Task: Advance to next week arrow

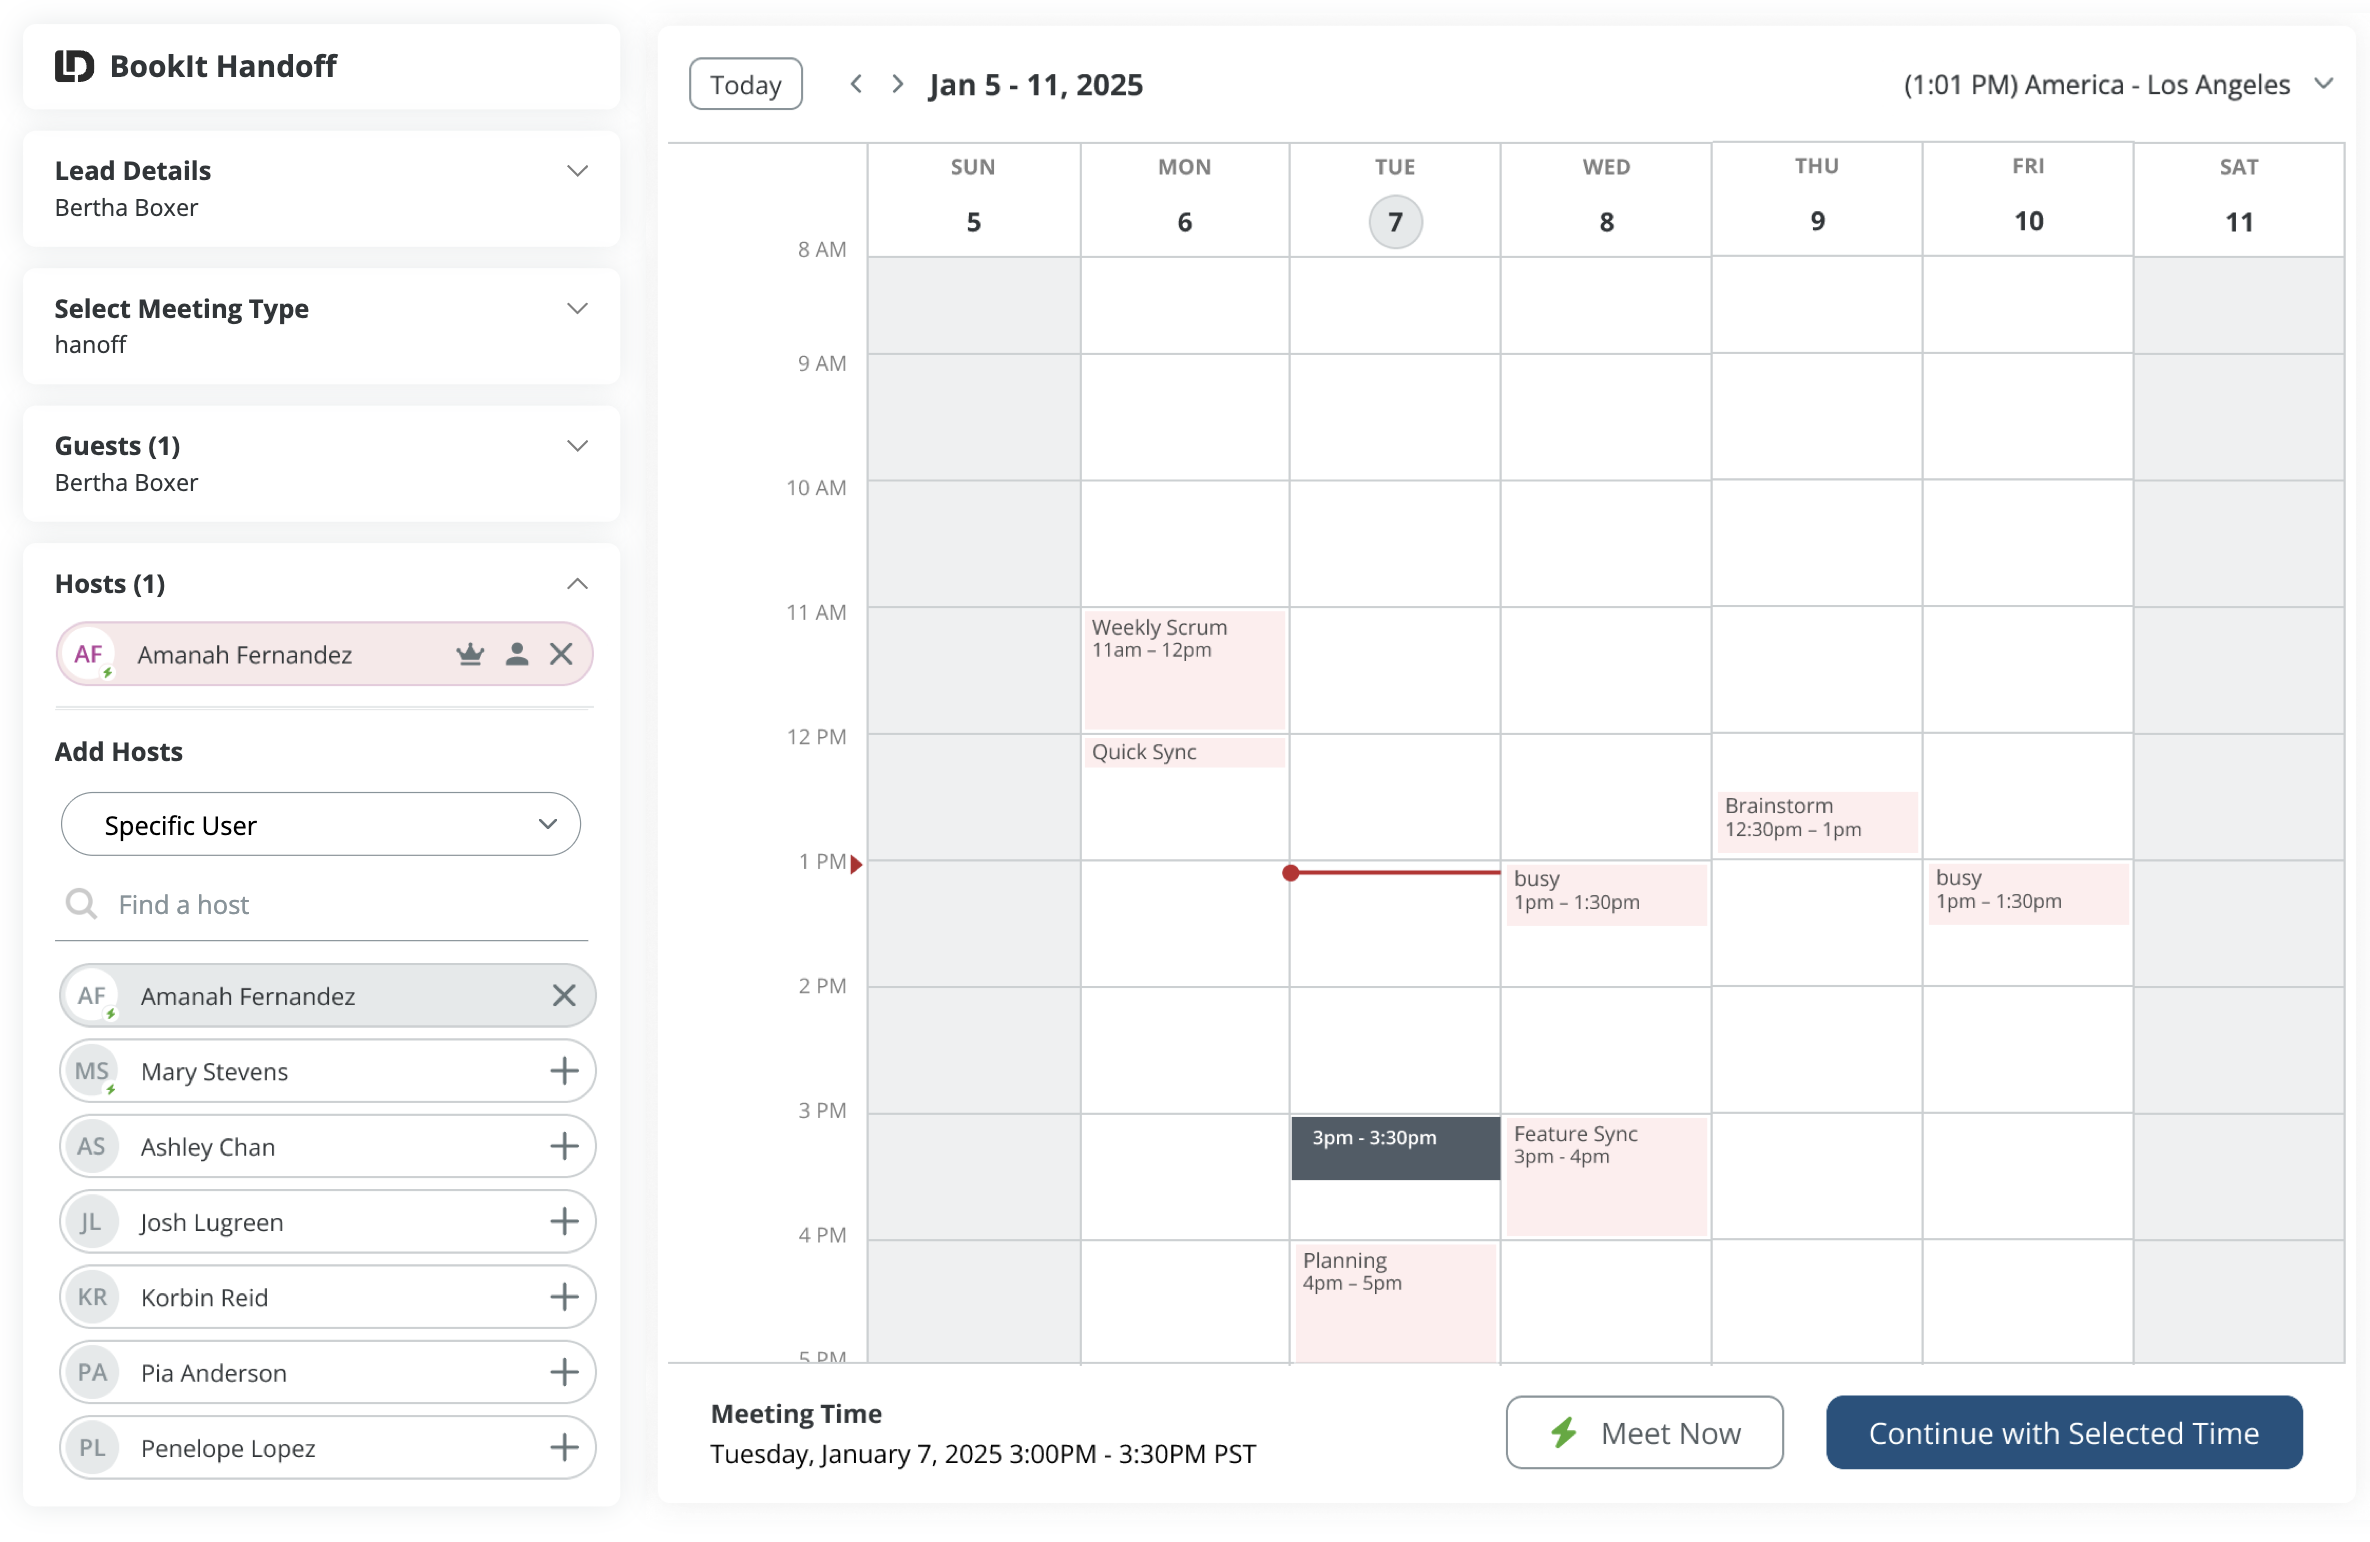Action: (897, 84)
